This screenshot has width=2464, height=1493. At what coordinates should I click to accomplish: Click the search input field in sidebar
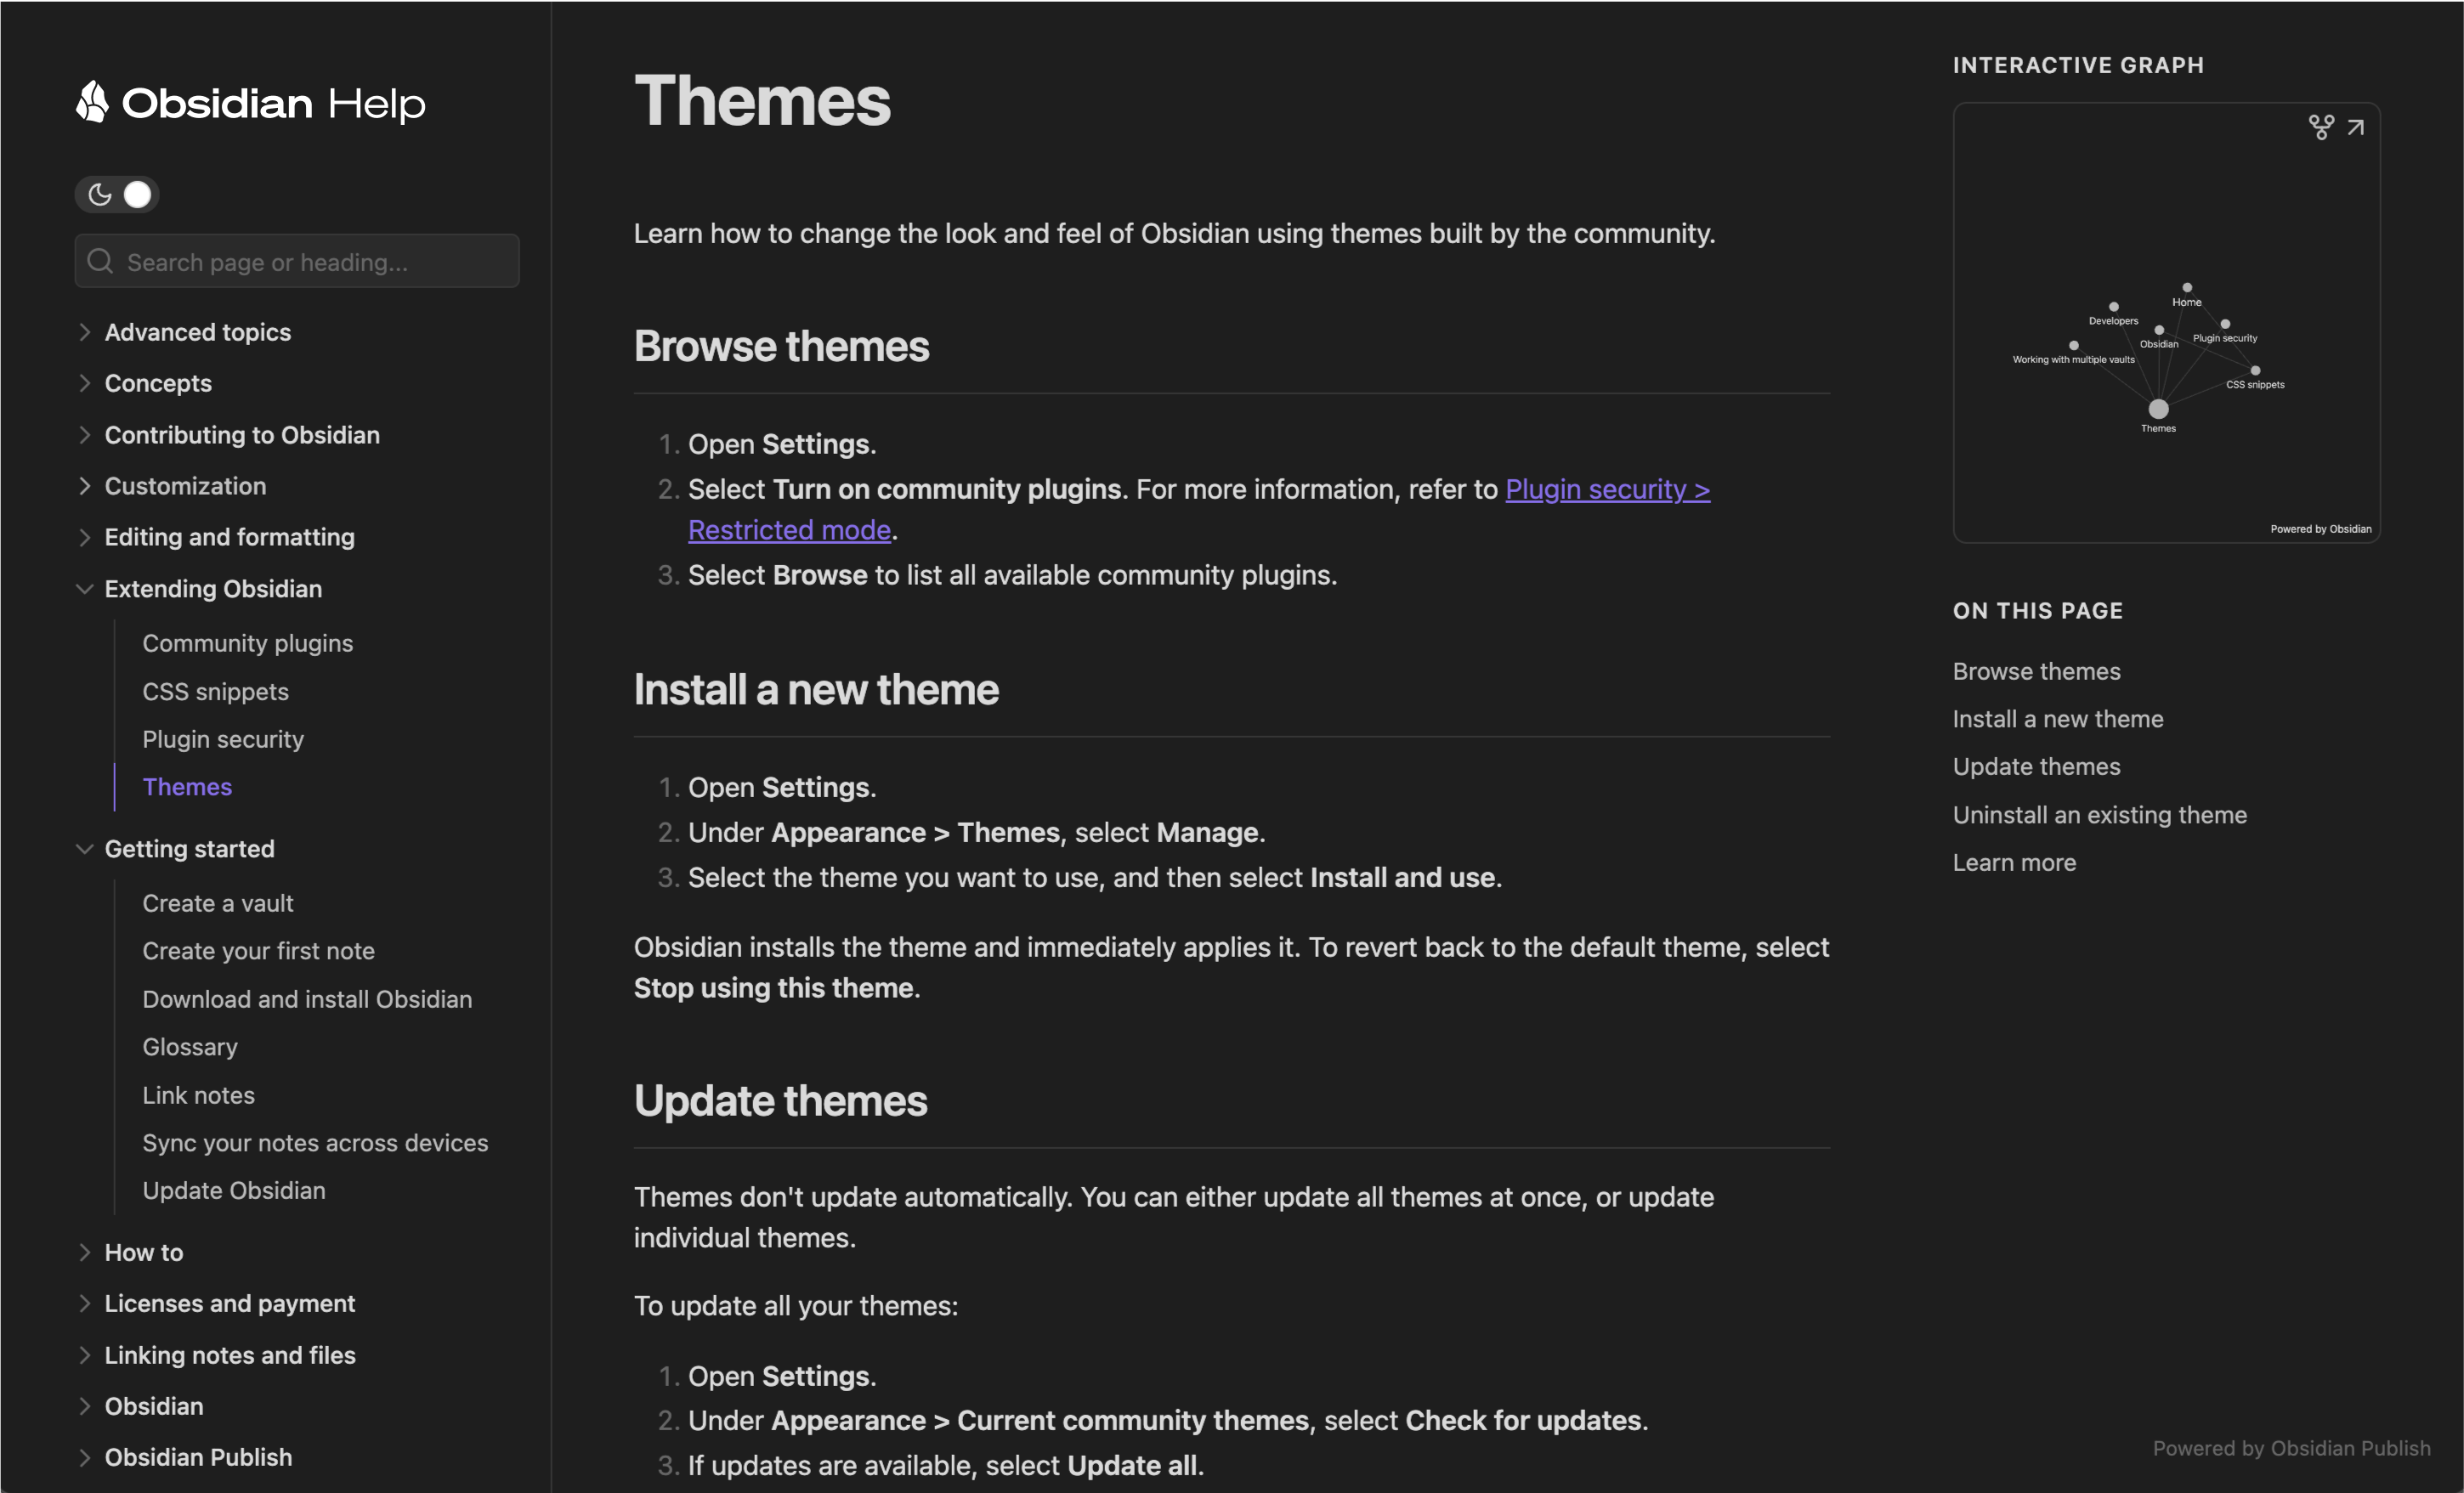(x=297, y=261)
